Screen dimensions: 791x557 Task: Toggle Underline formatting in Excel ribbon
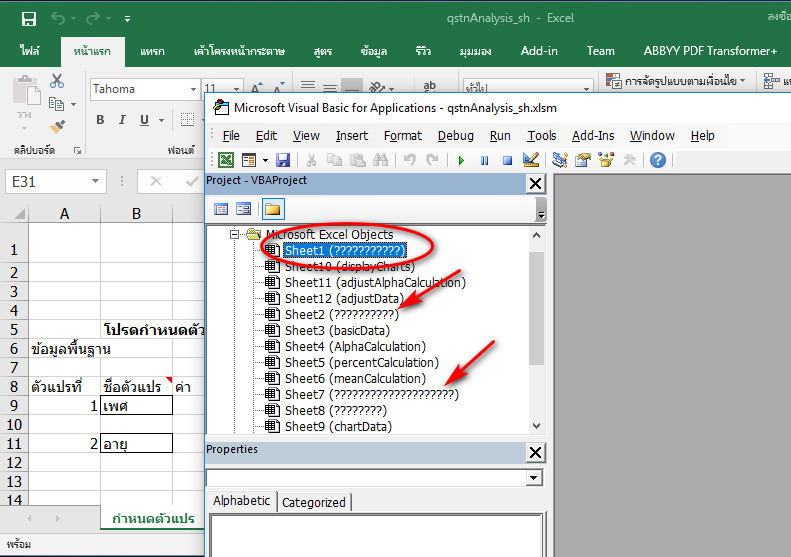pyautogui.click(x=144, y=120)
